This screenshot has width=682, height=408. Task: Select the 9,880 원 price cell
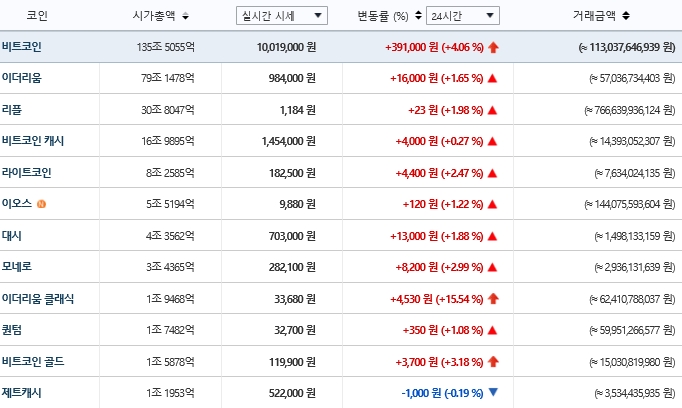pos(298,204)
